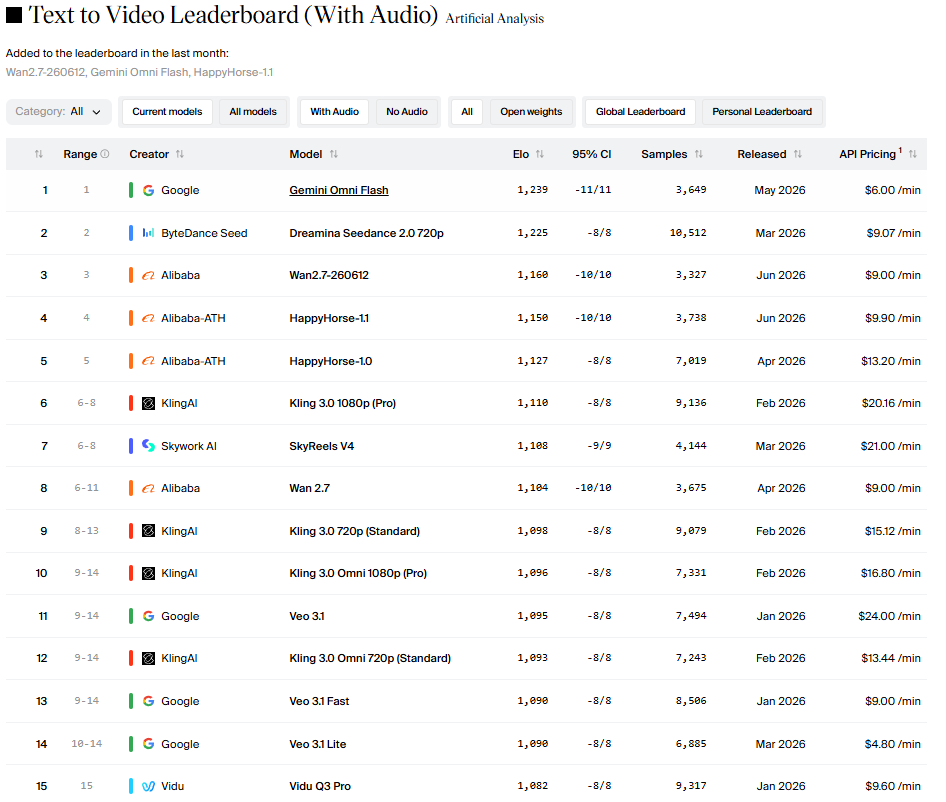Image resolution: width=946 pixels, height=802 pixels.
Task: Open HappyHorse-1.1 model entry
Action: pyautogui.click(x=329, y=318)
